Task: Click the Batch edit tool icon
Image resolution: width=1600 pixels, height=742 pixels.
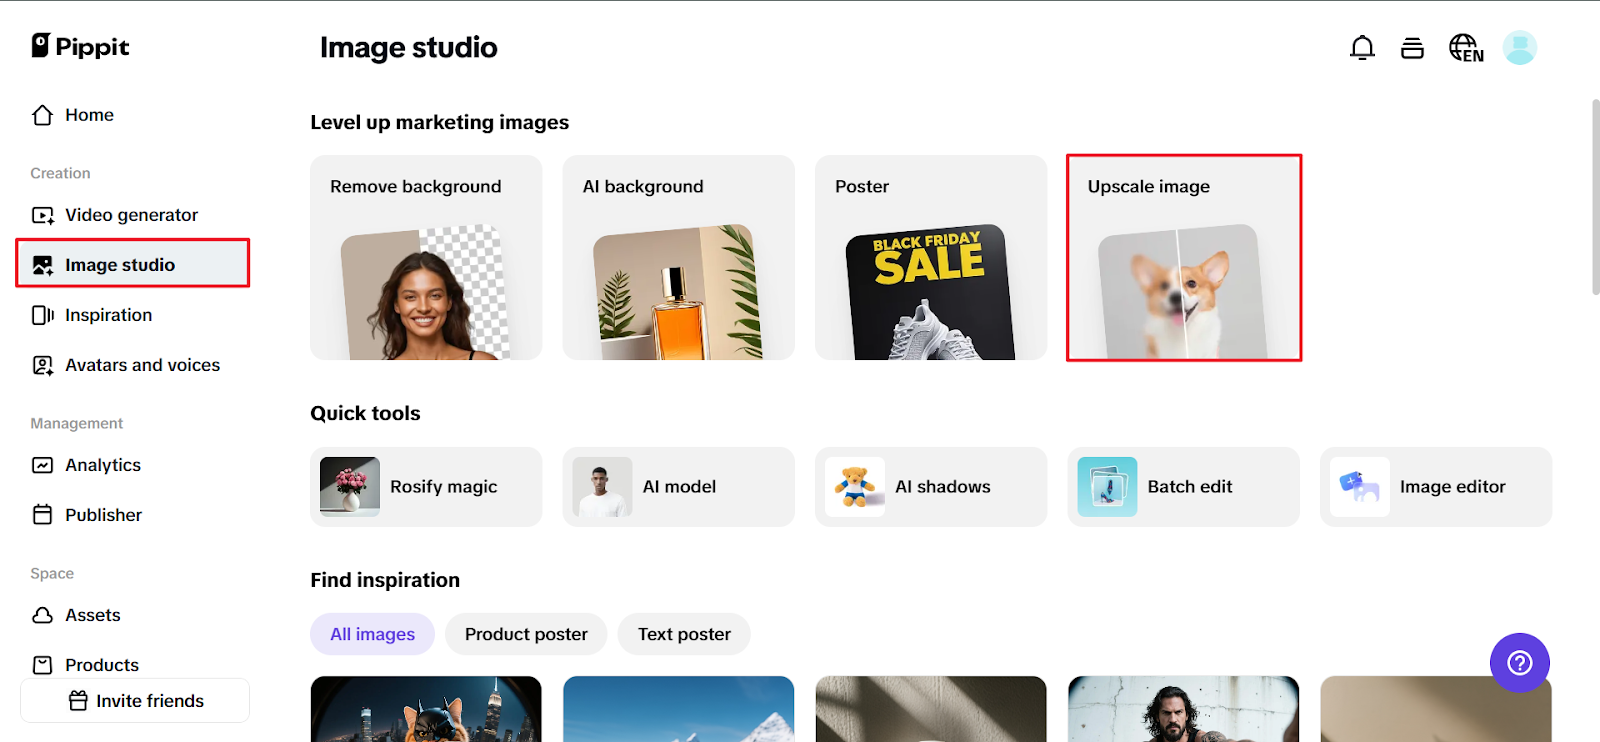Action: coord(1107,486)
